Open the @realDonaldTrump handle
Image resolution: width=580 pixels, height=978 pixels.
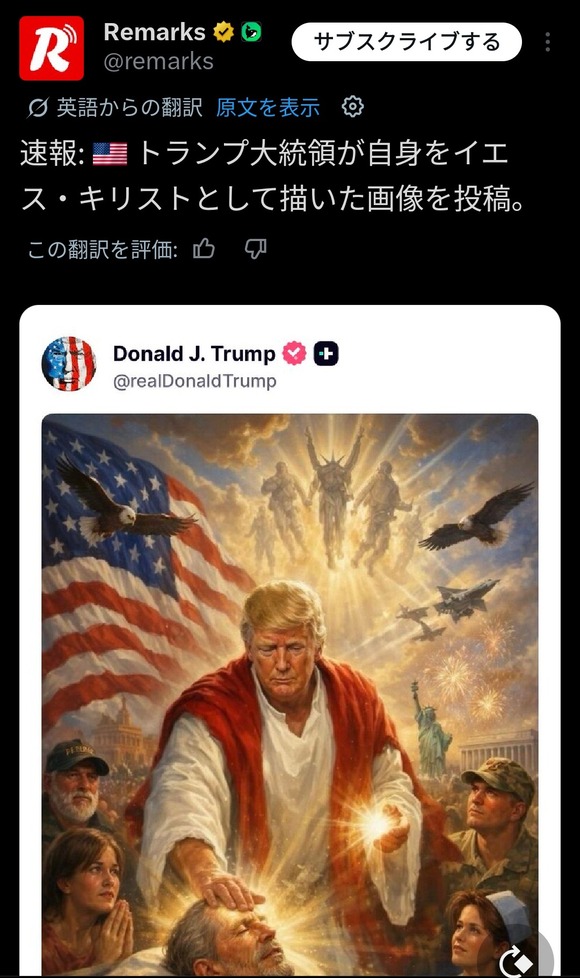coord(195,380)
